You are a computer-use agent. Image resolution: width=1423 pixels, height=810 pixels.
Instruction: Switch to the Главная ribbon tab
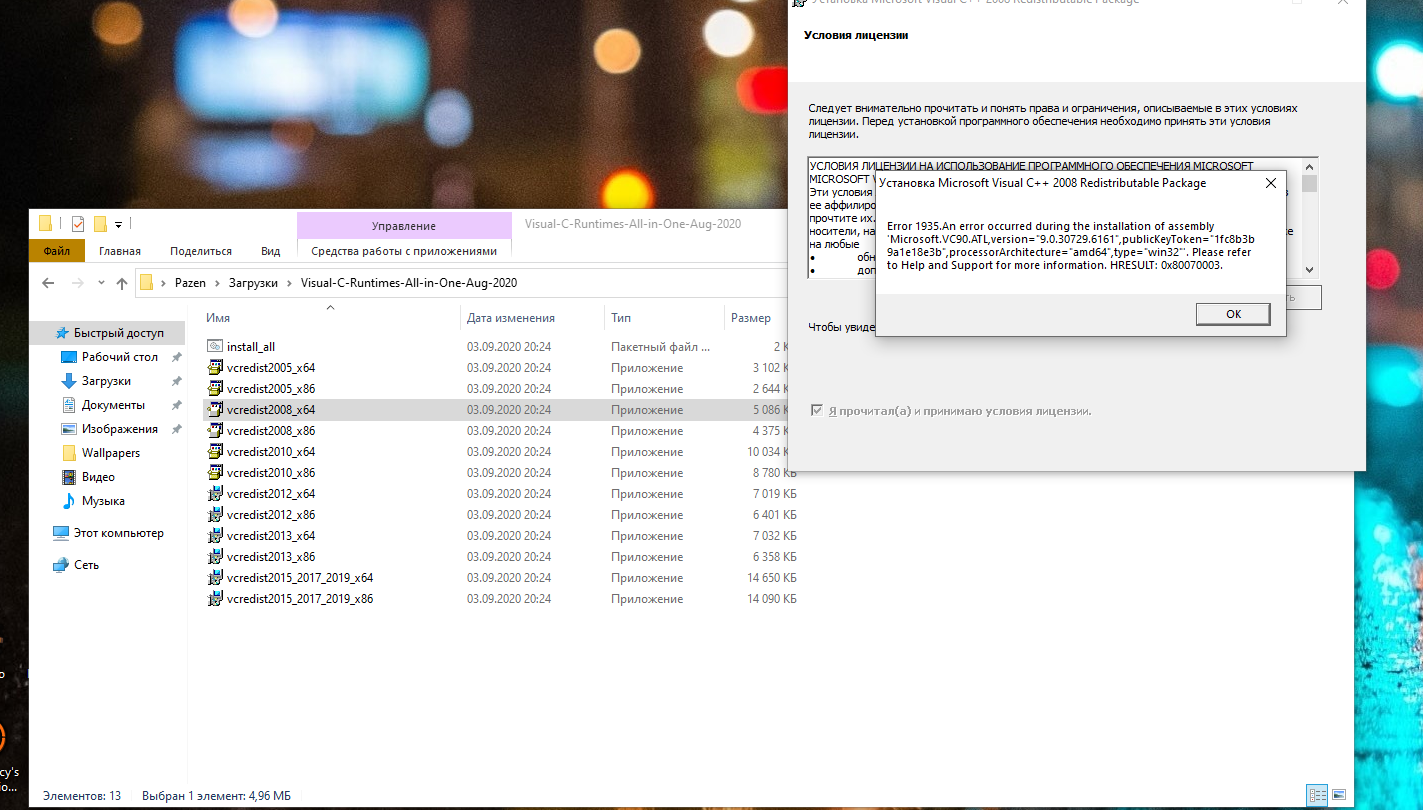tap(120, 251)
